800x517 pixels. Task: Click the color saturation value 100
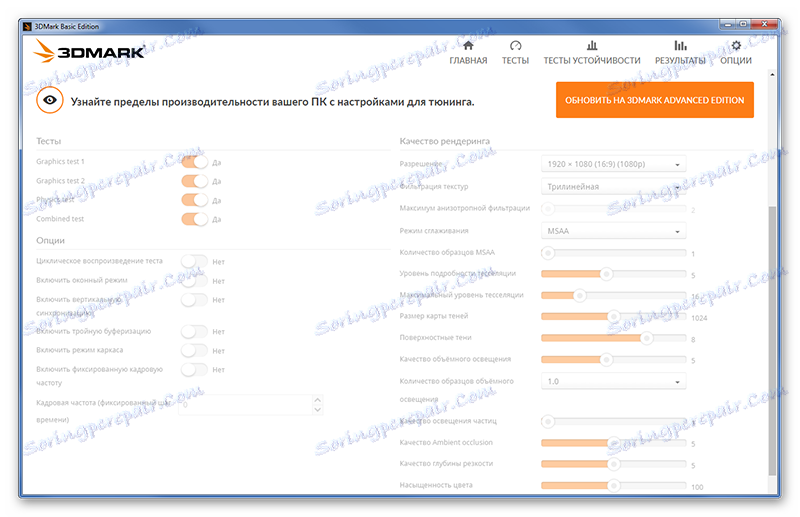697,487
